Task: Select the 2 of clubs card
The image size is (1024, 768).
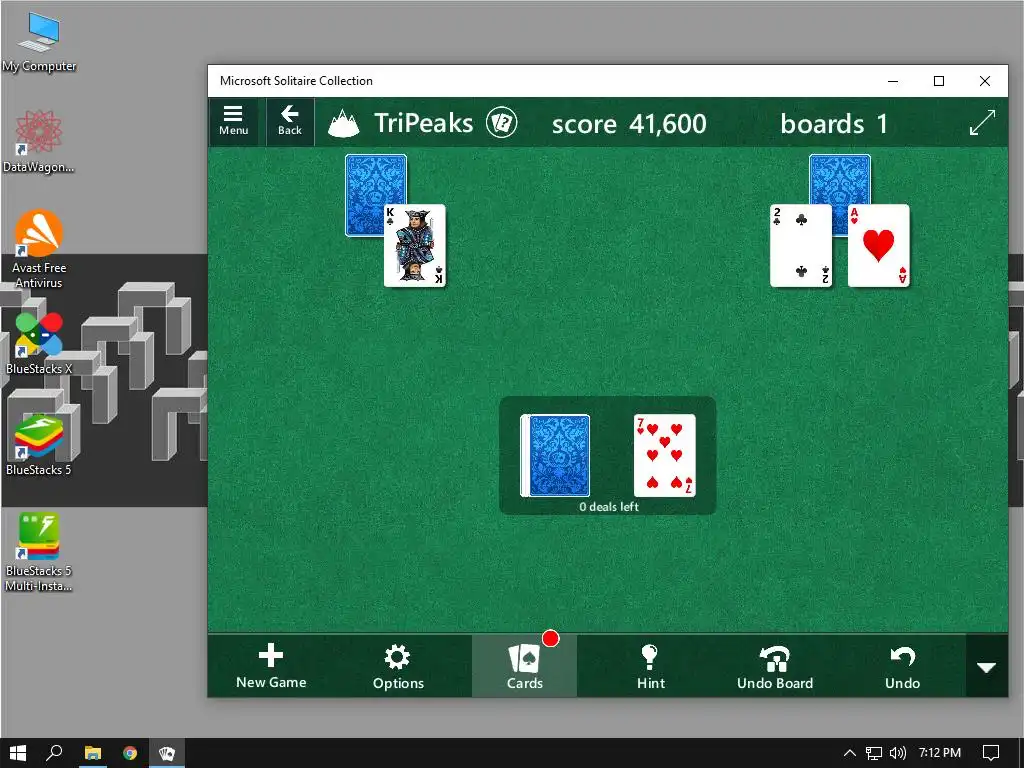Action: click(801, 246)
